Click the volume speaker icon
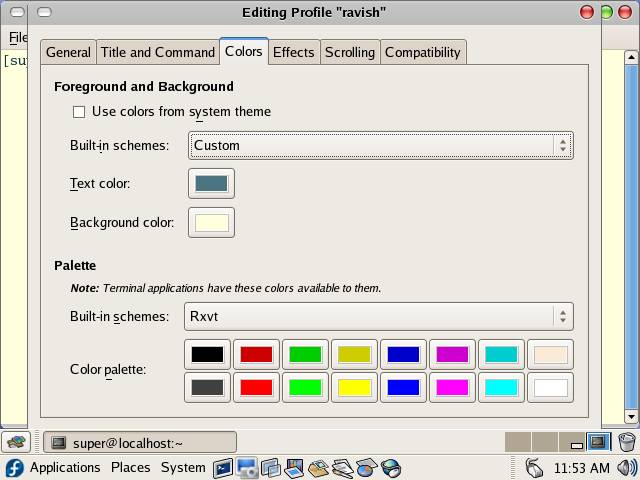The image size is (640, 480). pos(627,468)
